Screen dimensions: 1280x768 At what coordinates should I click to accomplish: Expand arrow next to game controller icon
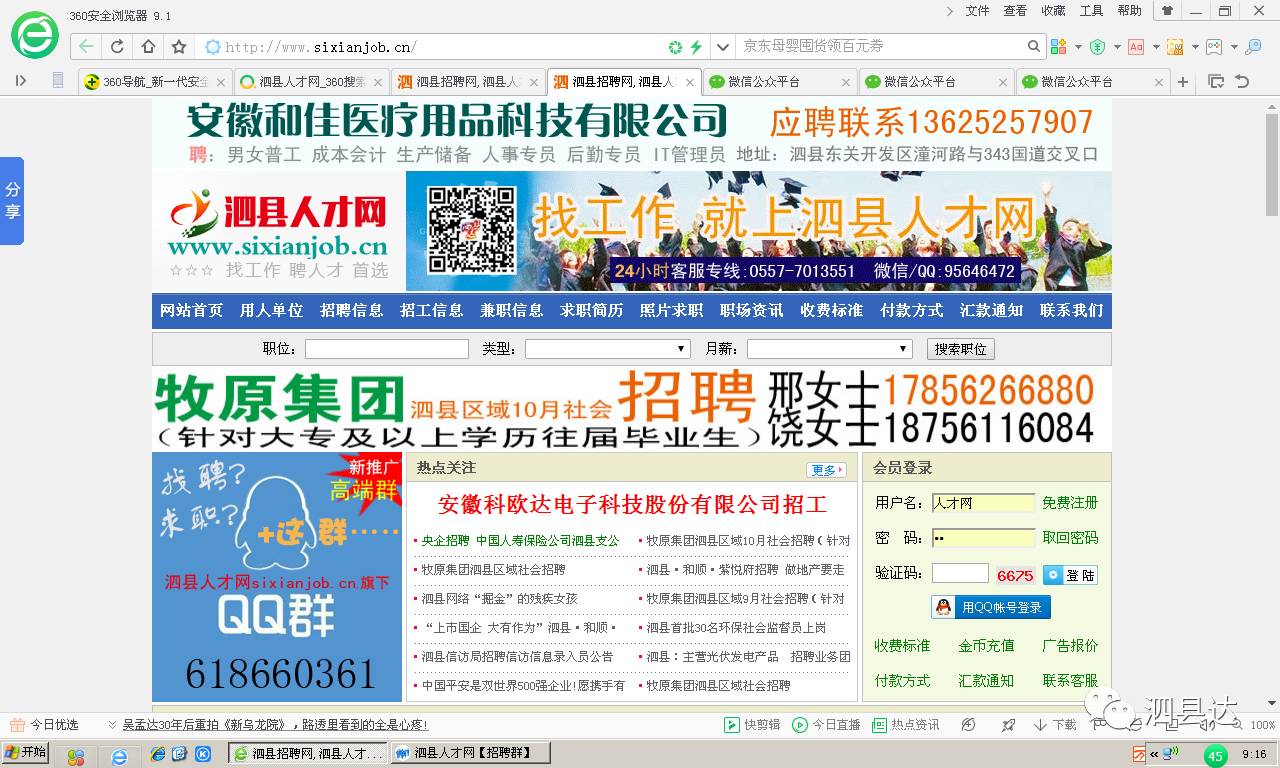[1234, 47]
